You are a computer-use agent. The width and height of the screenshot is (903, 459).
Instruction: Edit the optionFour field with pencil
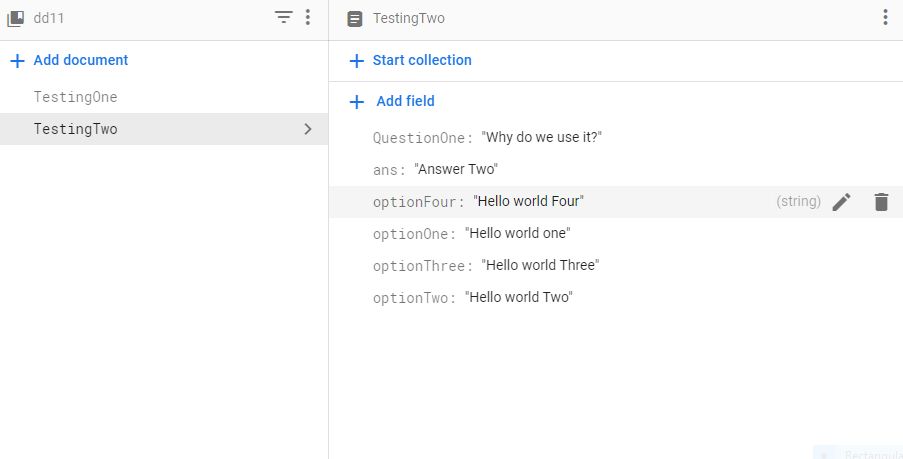842,202
